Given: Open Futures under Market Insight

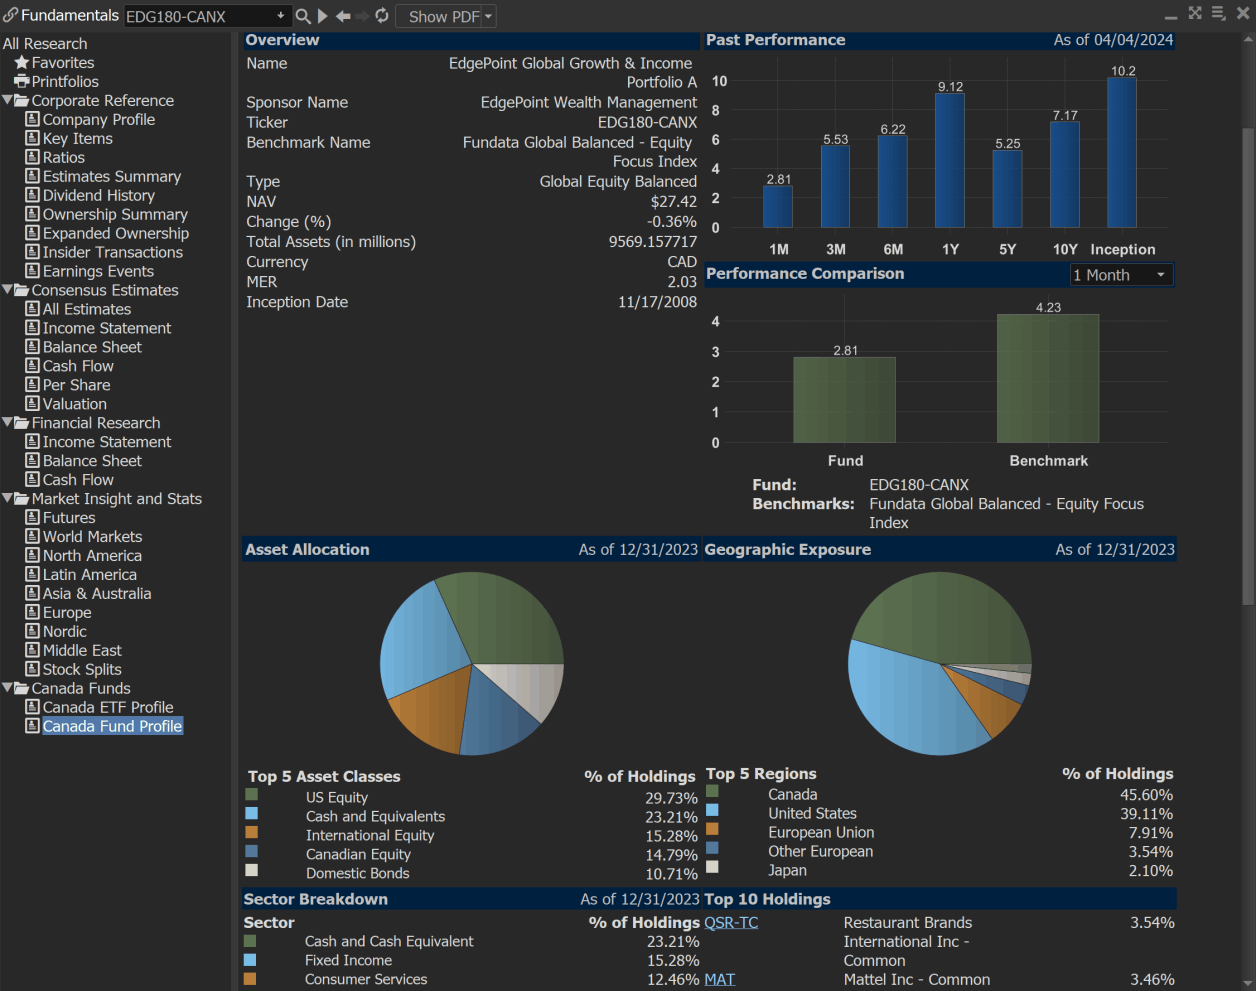Looking at the screenshot, I should 69,517.
